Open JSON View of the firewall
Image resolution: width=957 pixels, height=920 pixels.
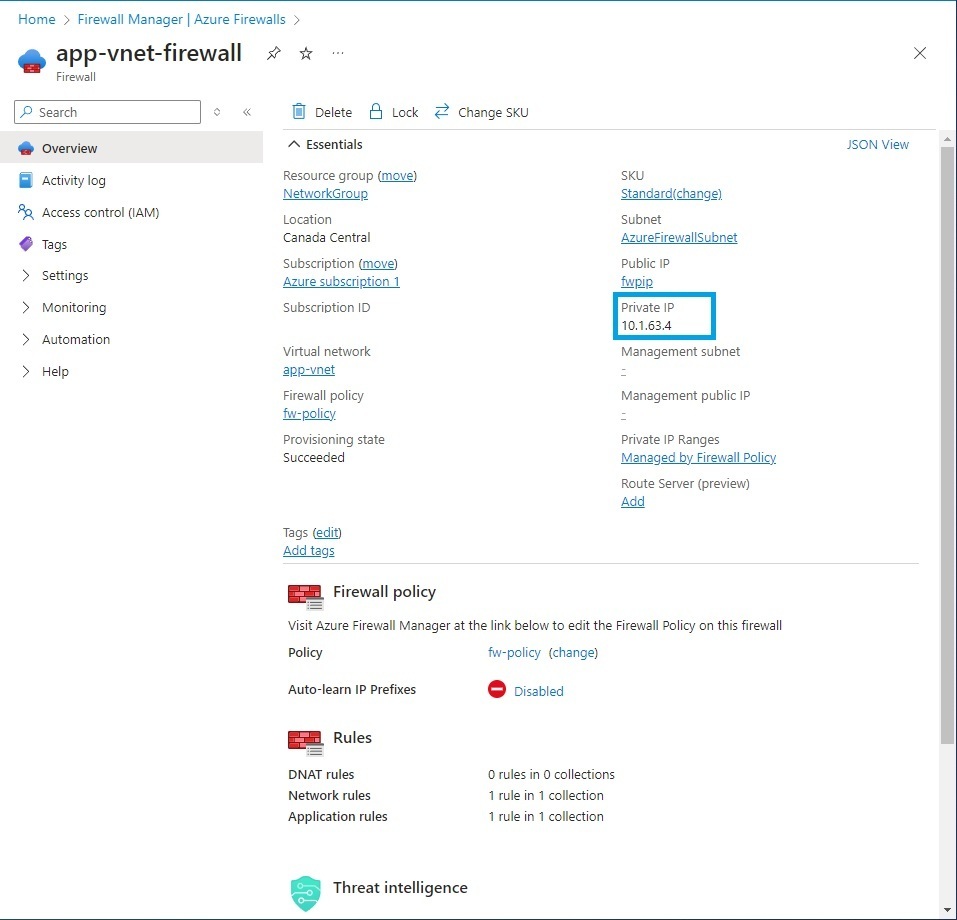click(877, 144)
